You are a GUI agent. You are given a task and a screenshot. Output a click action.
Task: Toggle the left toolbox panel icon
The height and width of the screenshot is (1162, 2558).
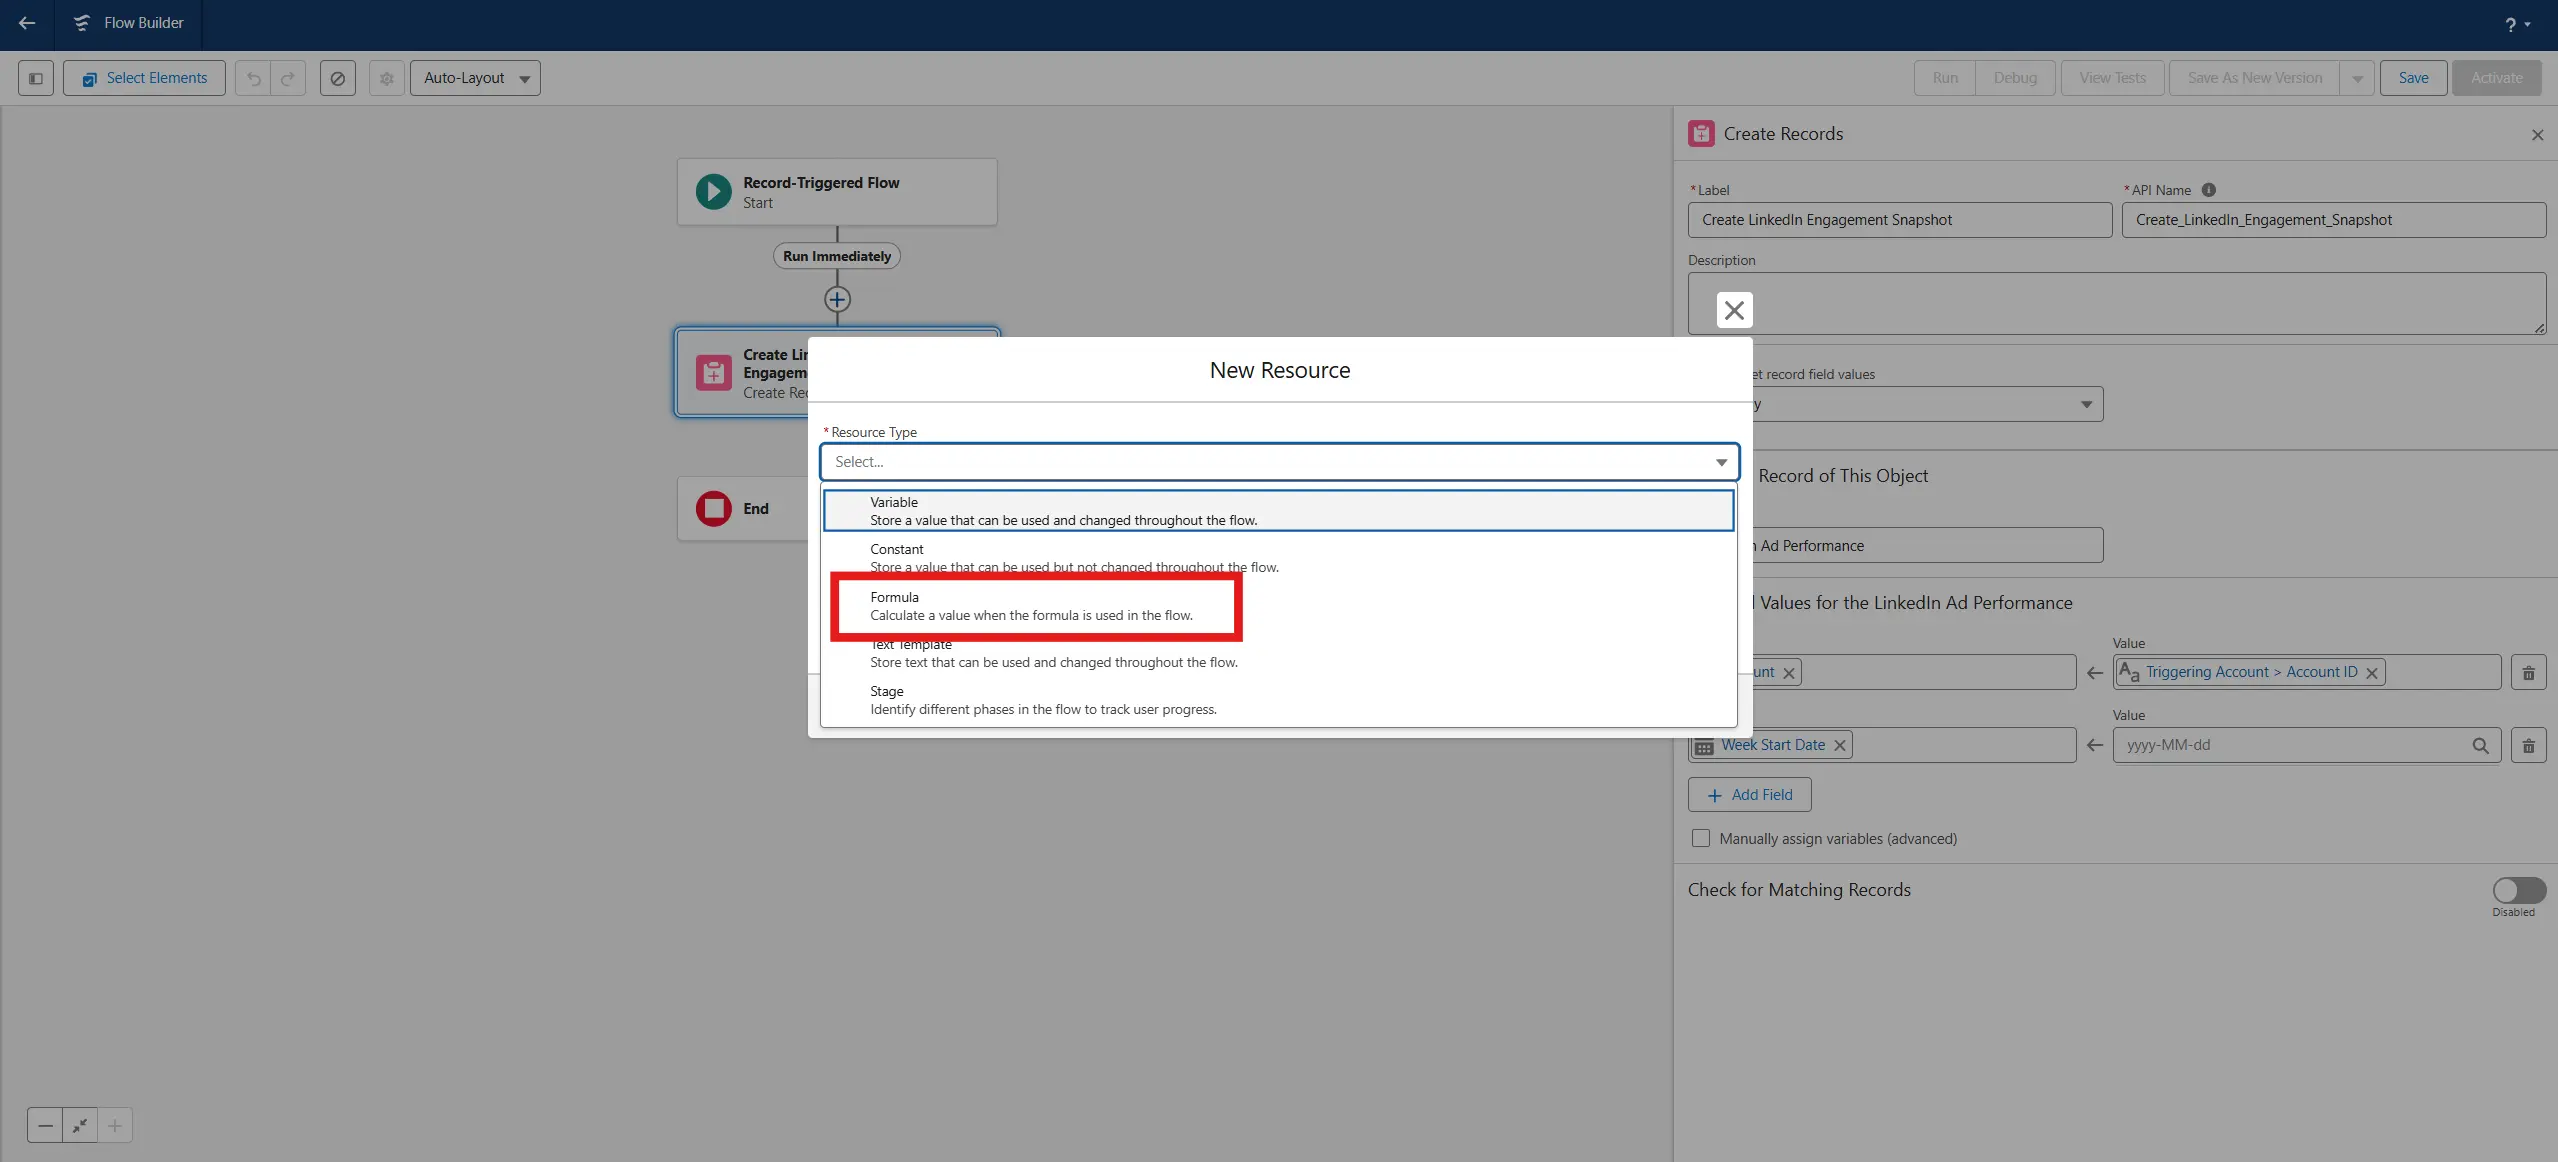coord(36,78)
